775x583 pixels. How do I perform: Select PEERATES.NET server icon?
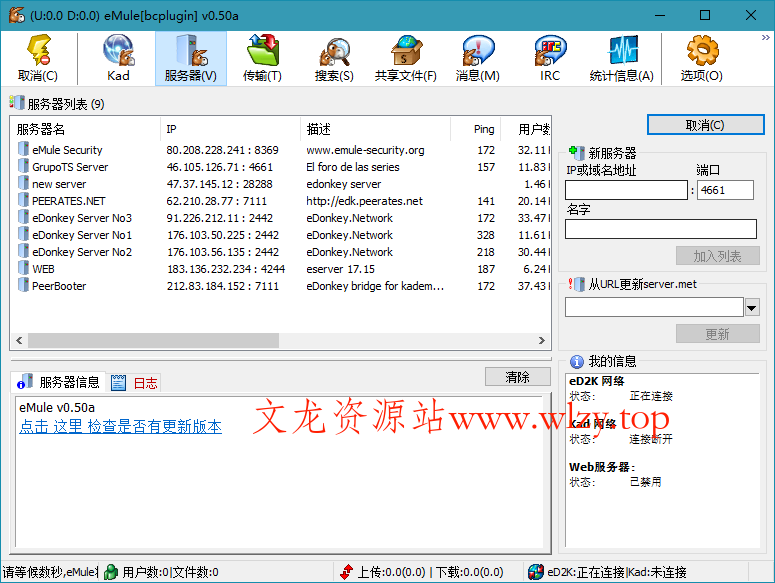click(23, 200)
